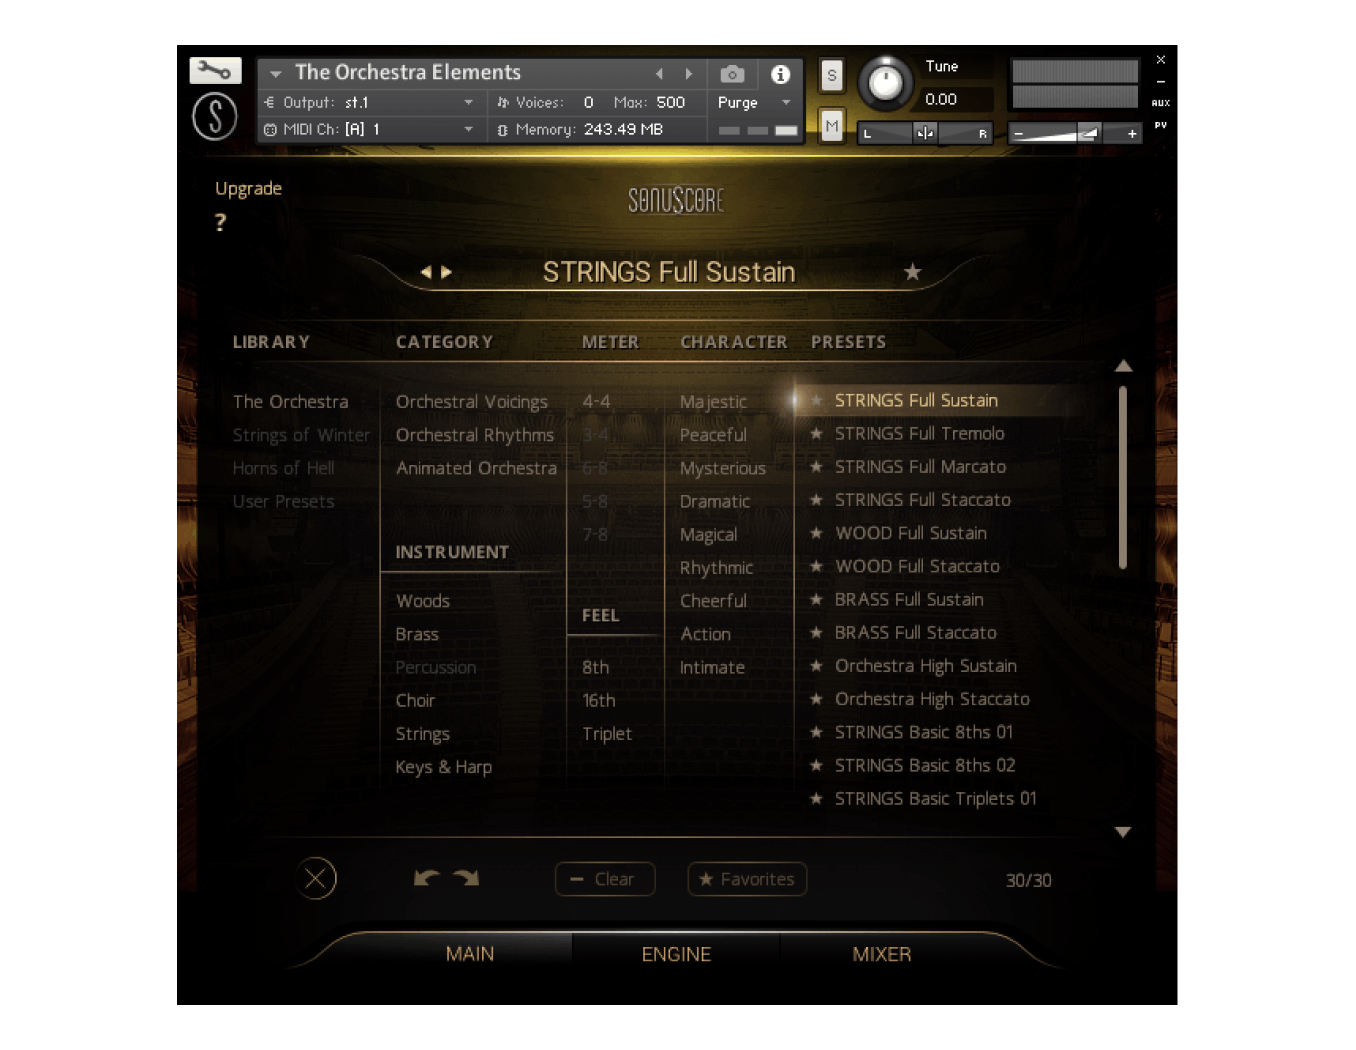1356x1050 pixels.
Task: Load the STRINGS Basic 8ths 02 preset
Action: (925, 765)
